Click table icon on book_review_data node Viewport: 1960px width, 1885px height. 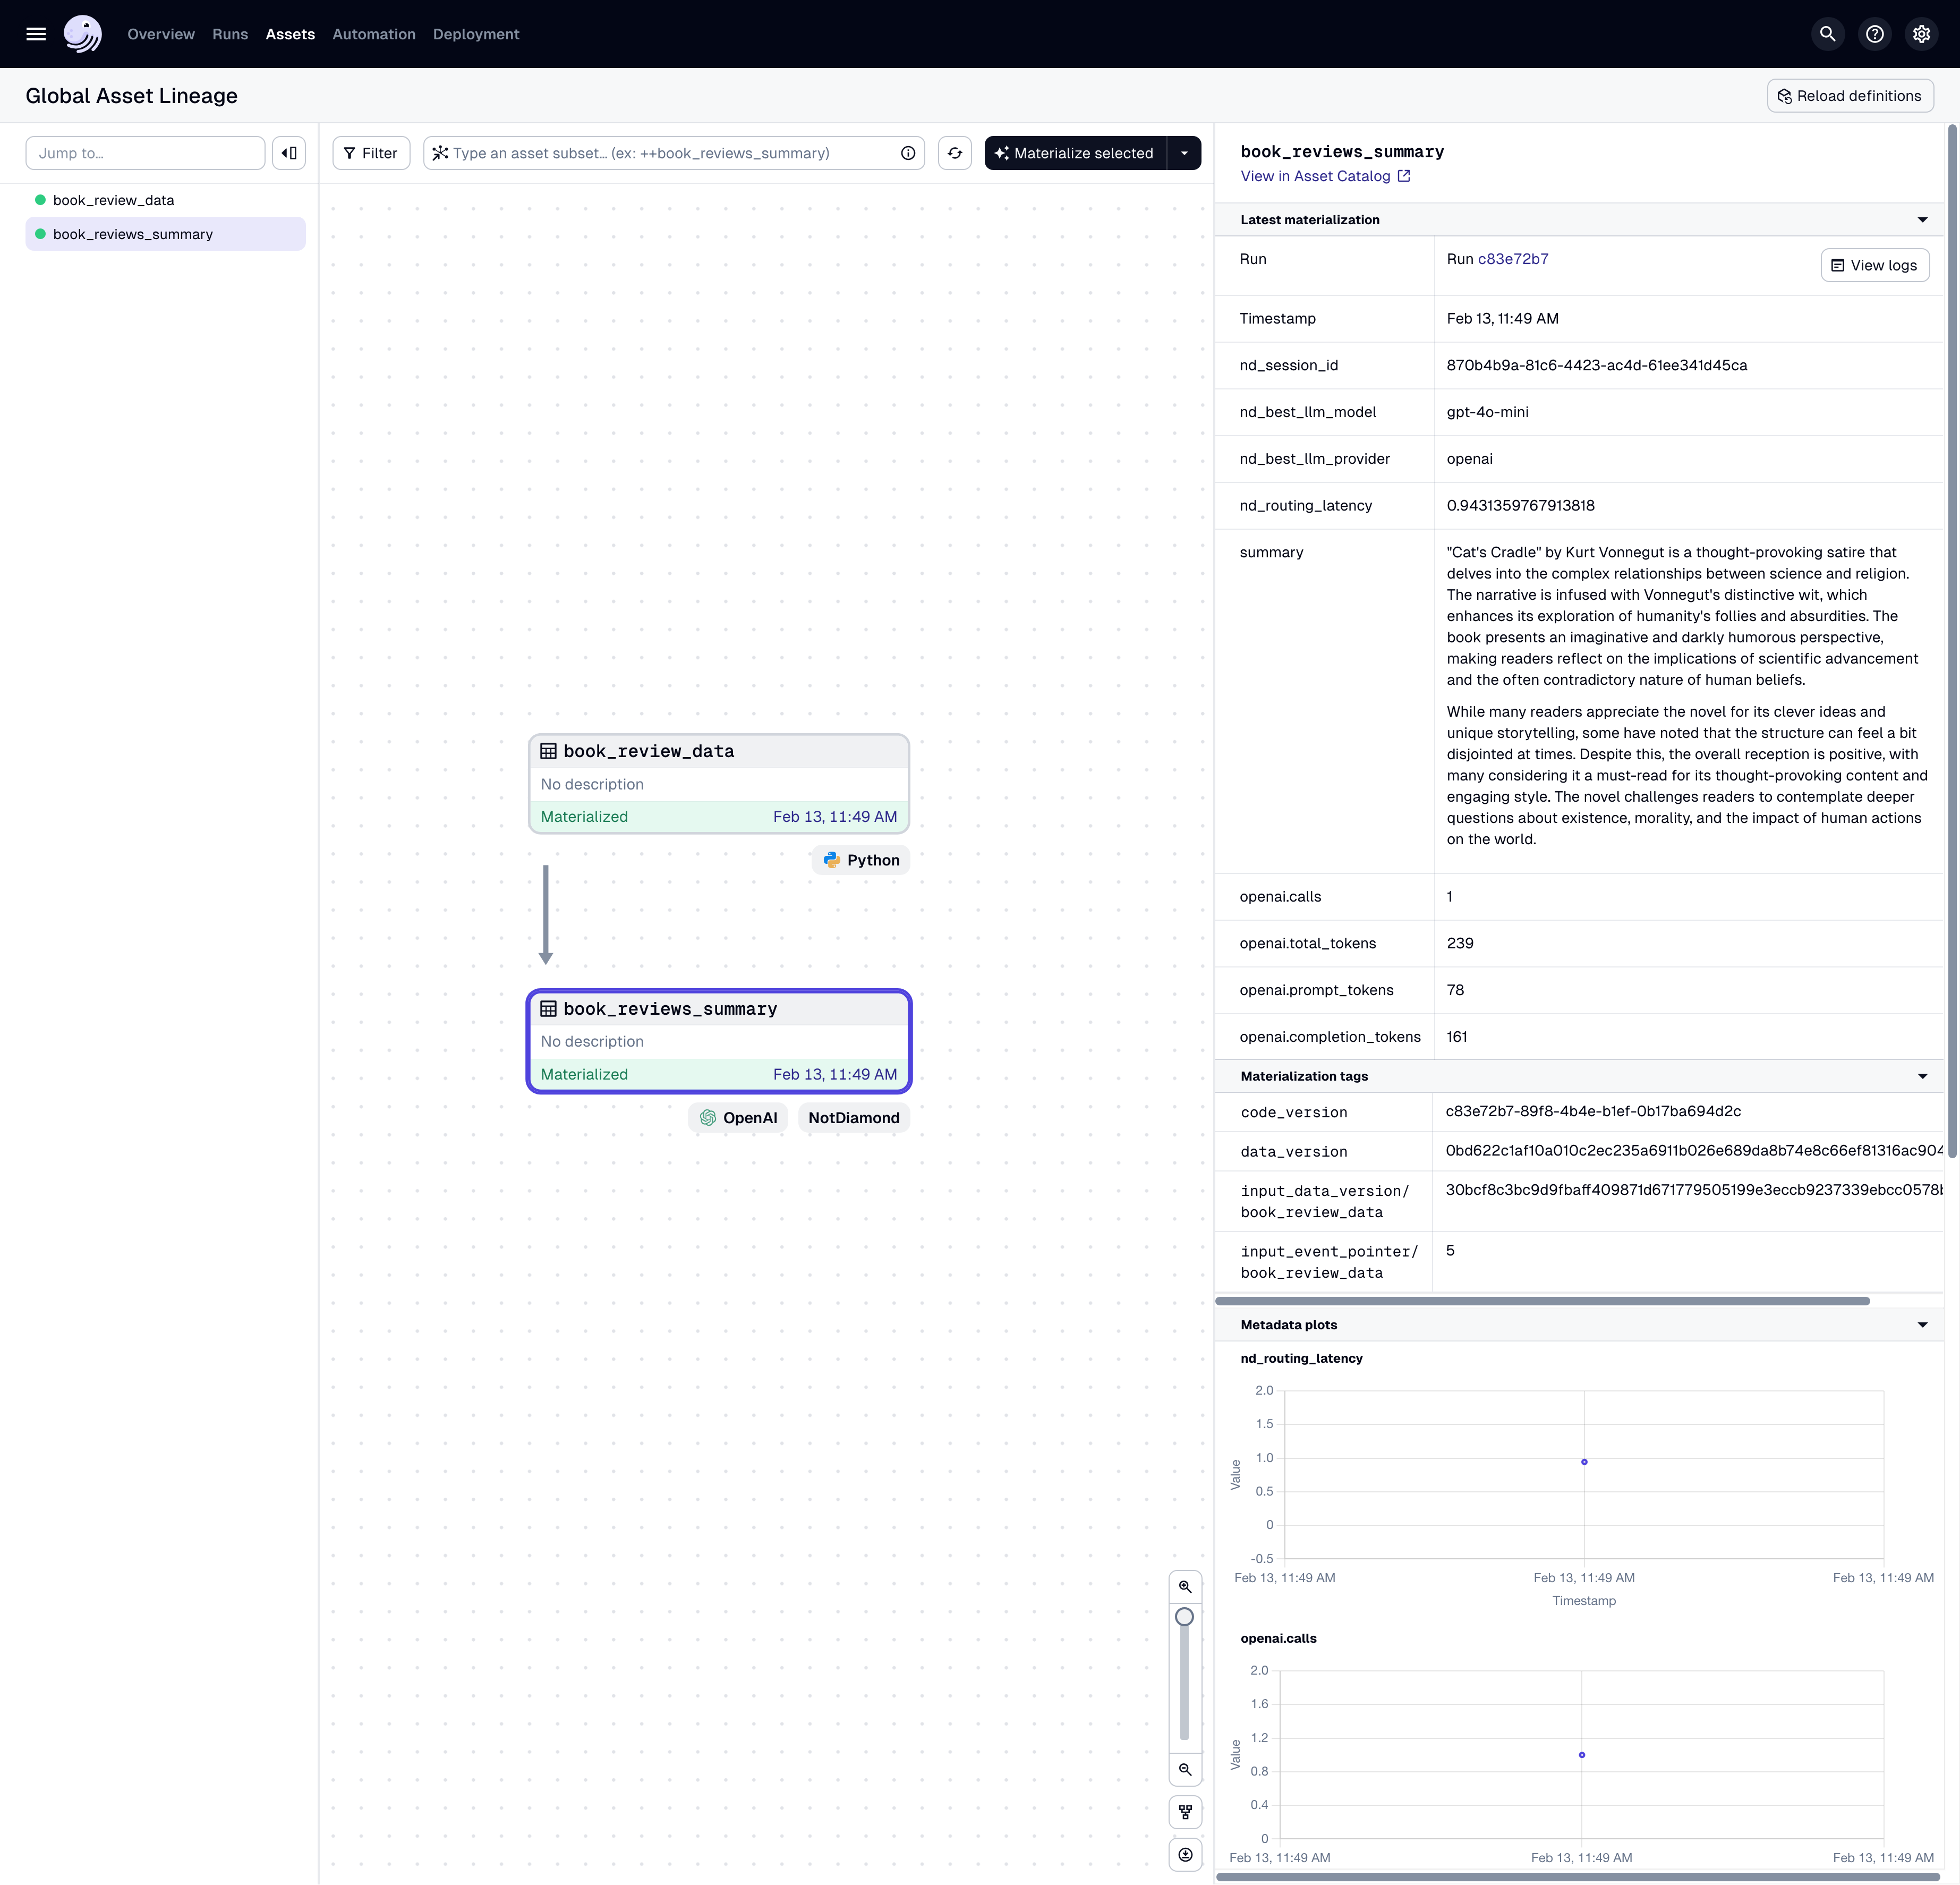548,751
